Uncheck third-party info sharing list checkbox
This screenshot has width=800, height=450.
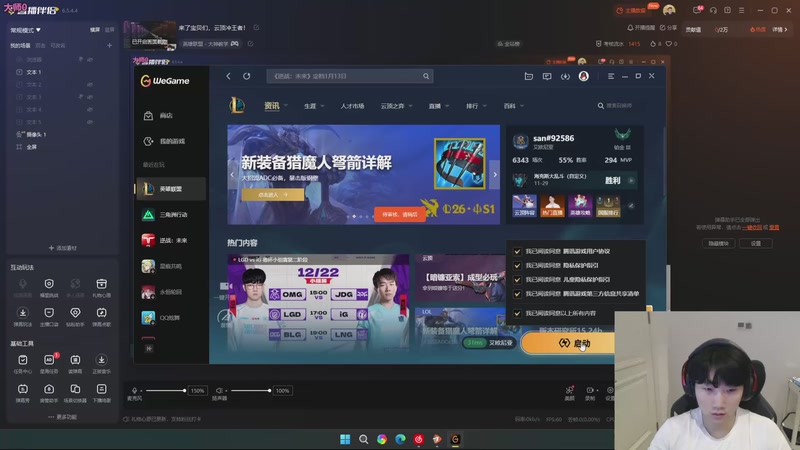pyautogui.click(x=517, y=294)
